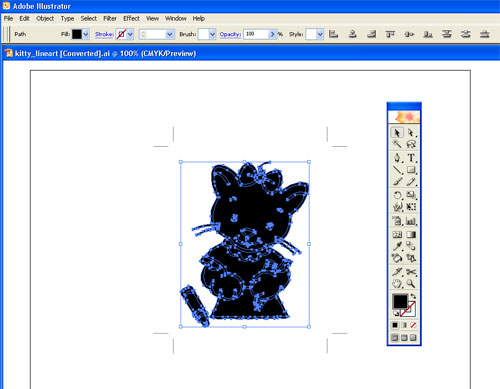
Task: Select the Zoom magnifier tool
Action: pos(411,284)
